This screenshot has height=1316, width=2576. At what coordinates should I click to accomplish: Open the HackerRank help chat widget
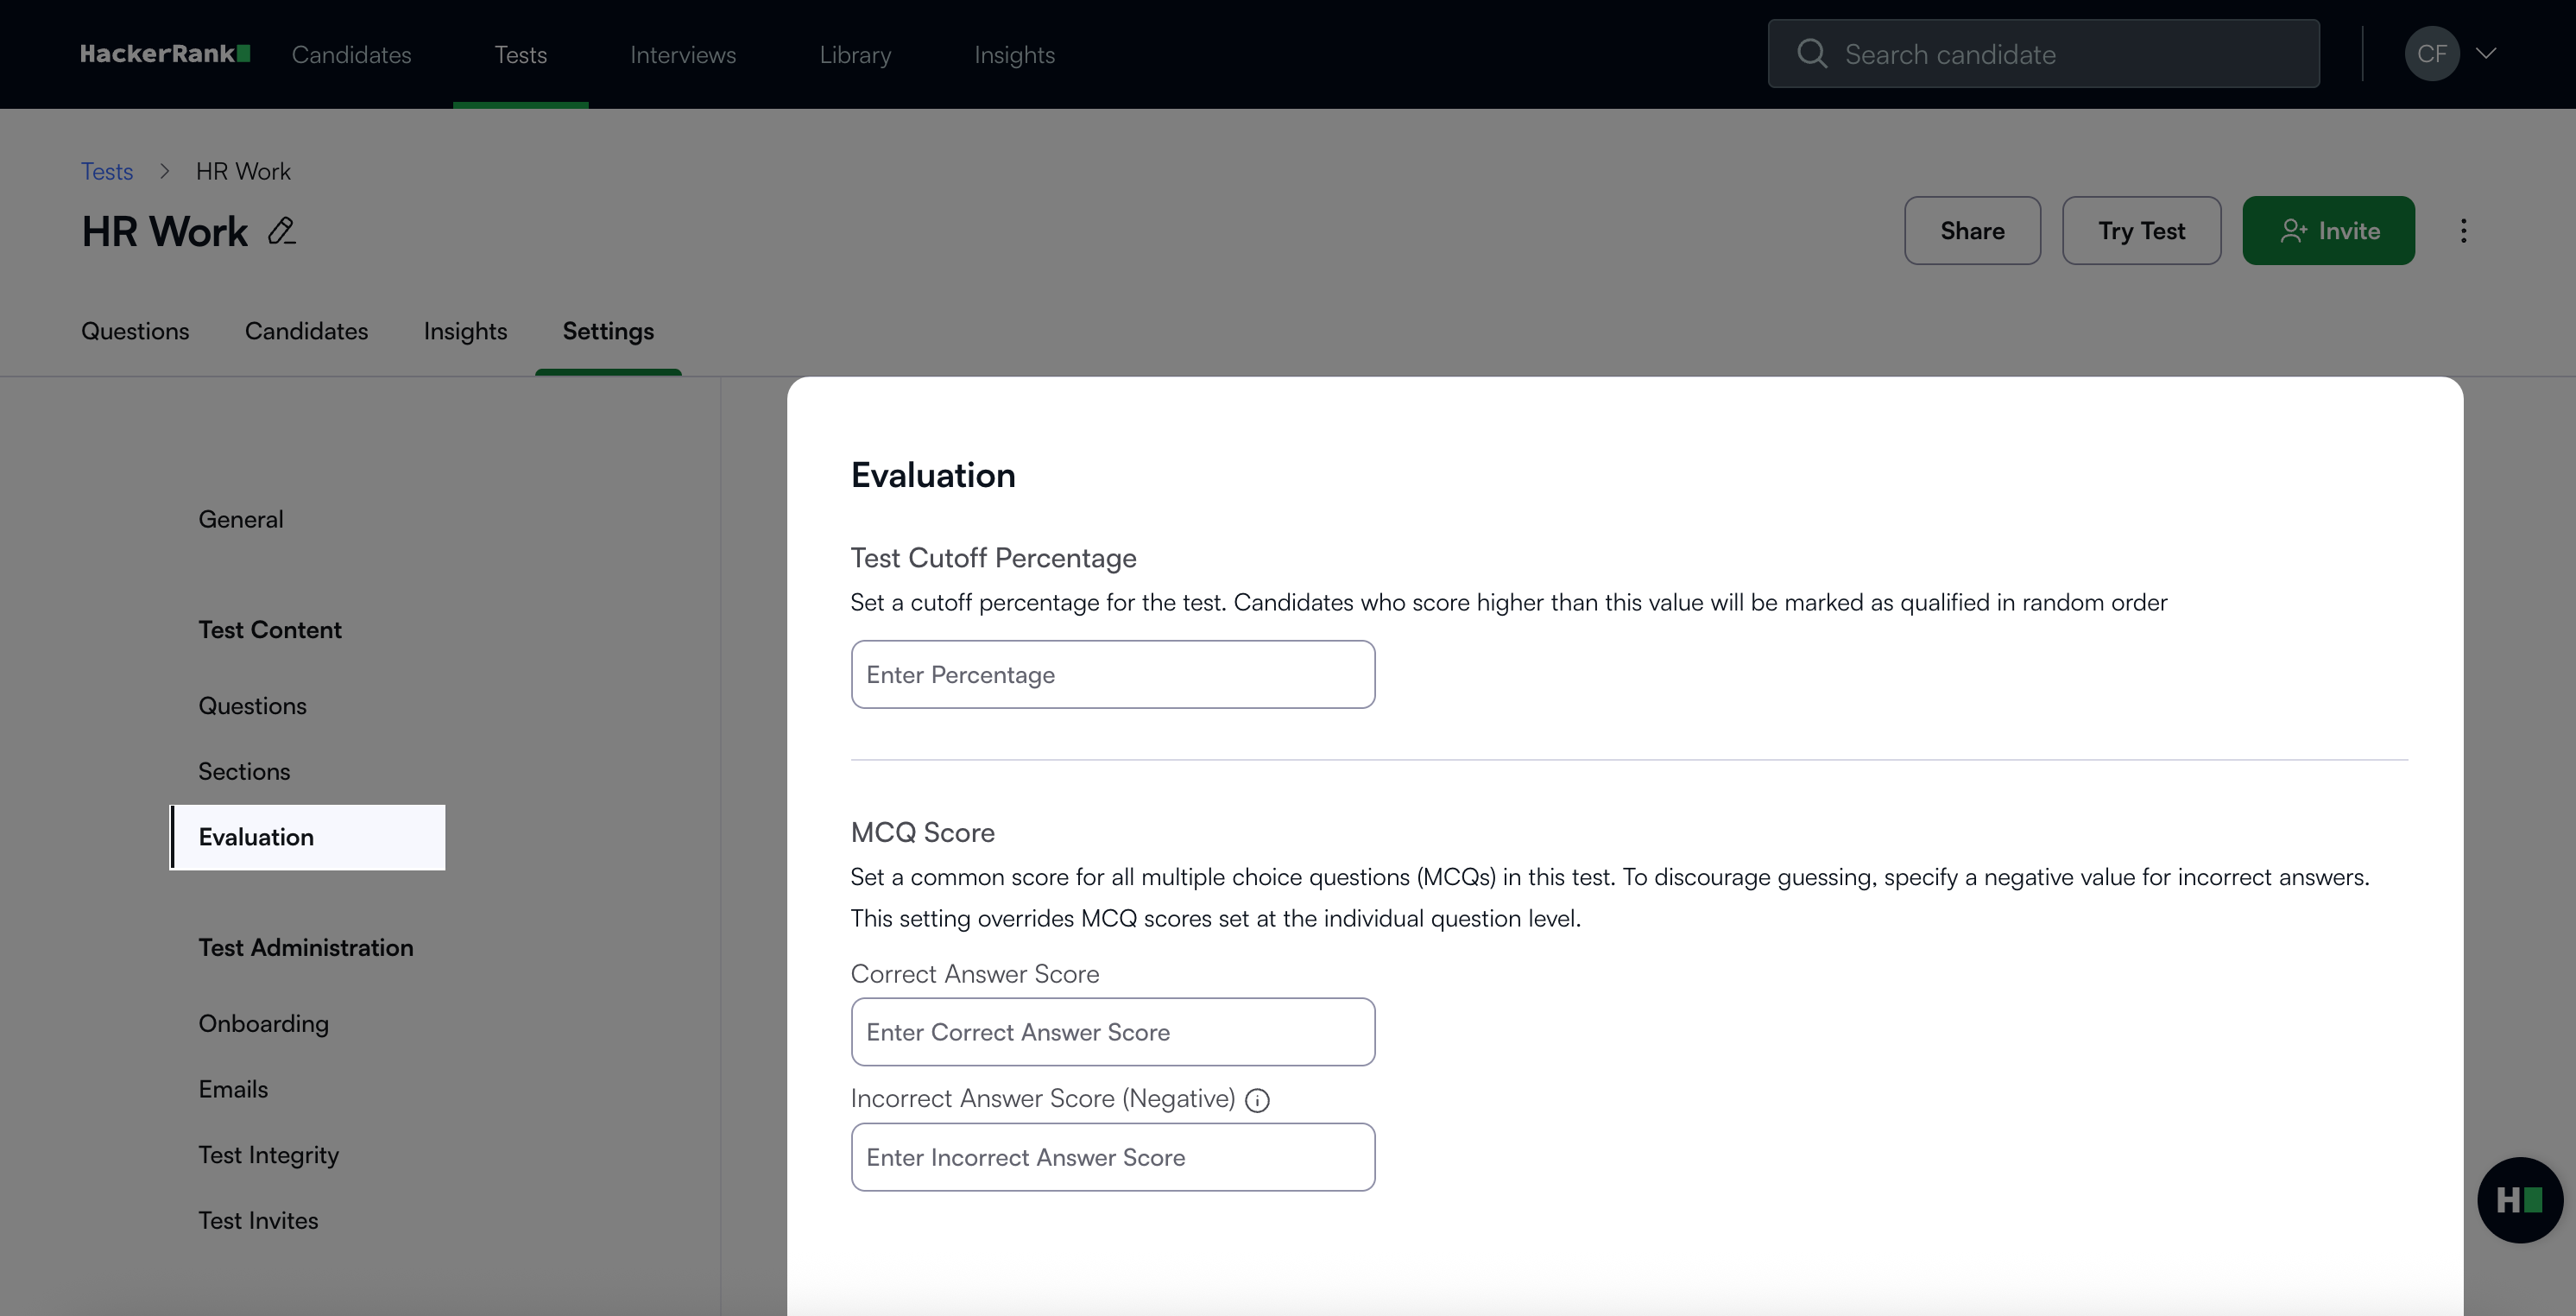click(2519, 1200)
